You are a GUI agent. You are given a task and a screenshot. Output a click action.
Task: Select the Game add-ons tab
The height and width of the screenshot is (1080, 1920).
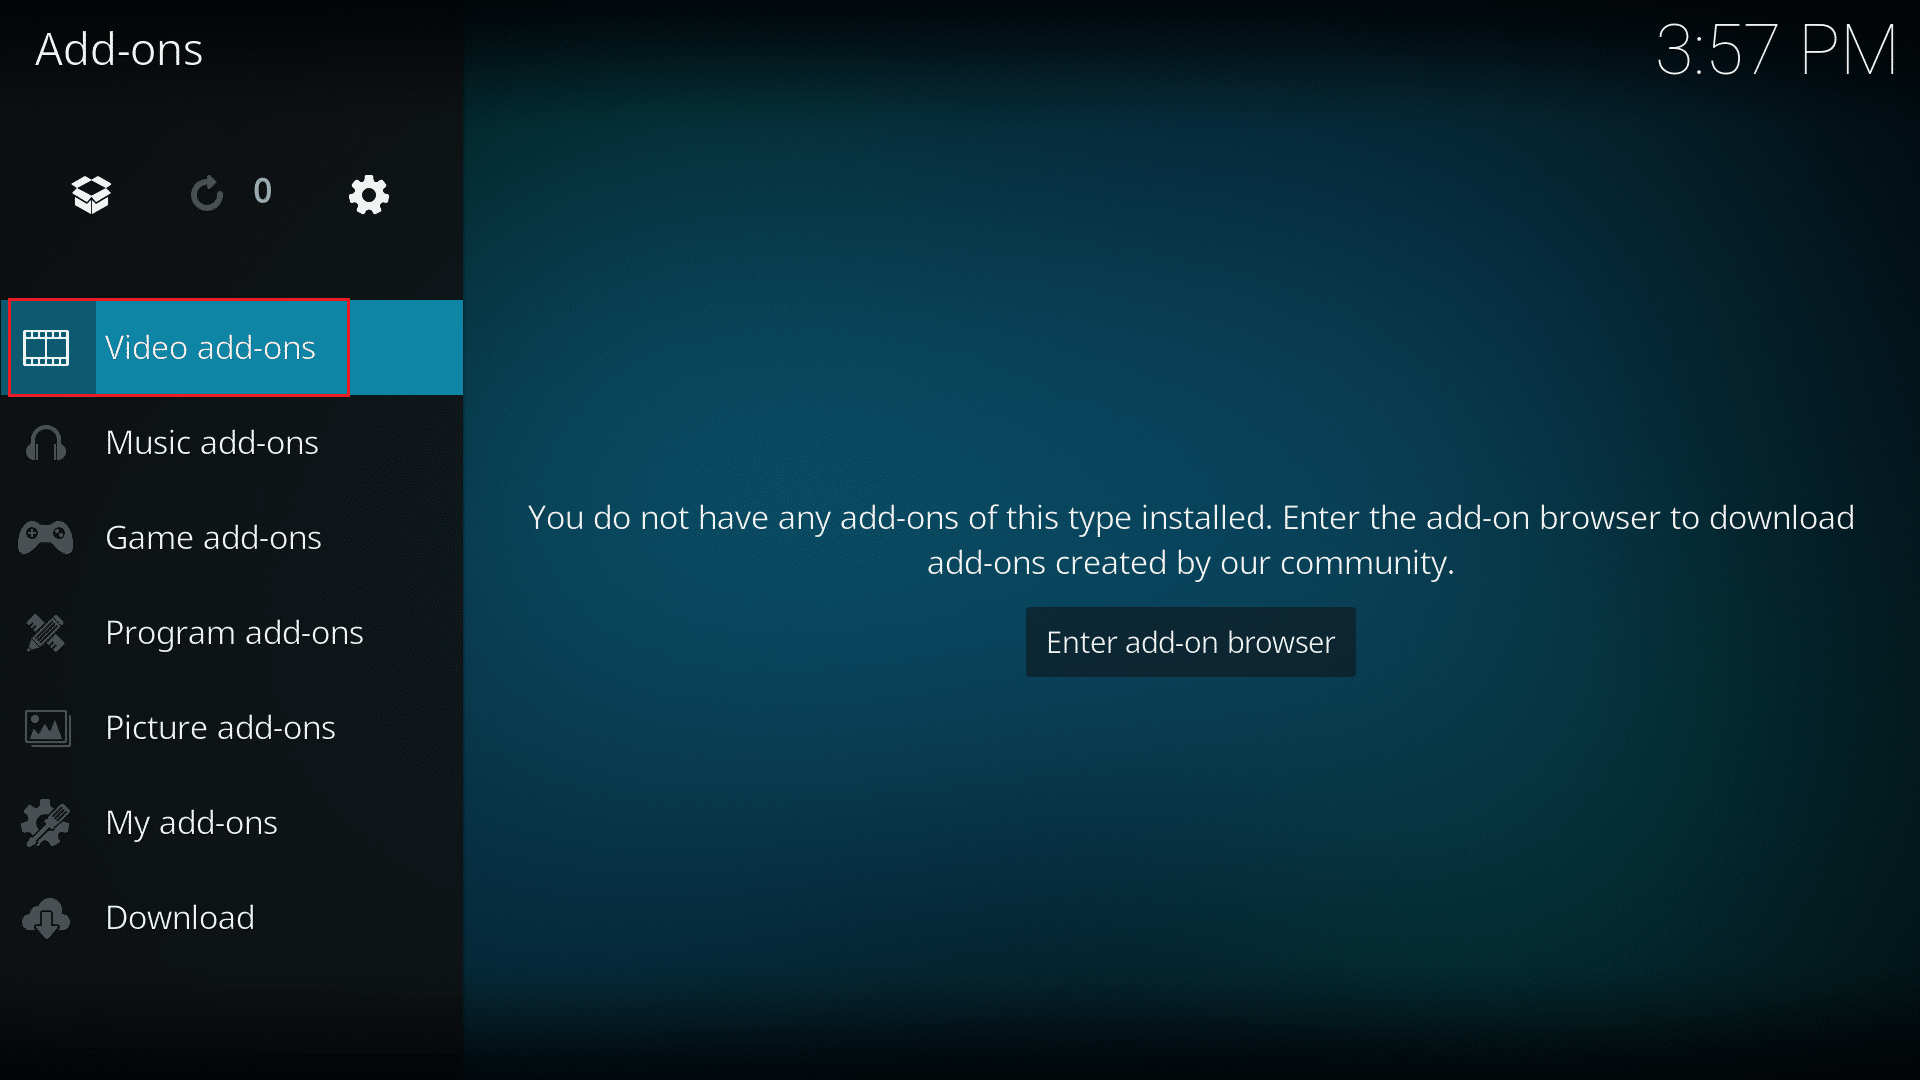tap(214, 537)
